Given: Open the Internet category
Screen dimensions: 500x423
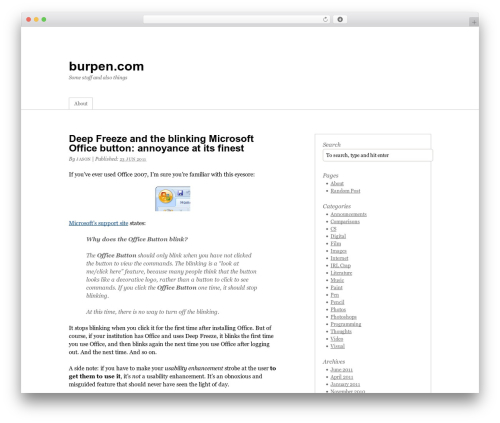Looking at the screenshot, I should [339, 258].
